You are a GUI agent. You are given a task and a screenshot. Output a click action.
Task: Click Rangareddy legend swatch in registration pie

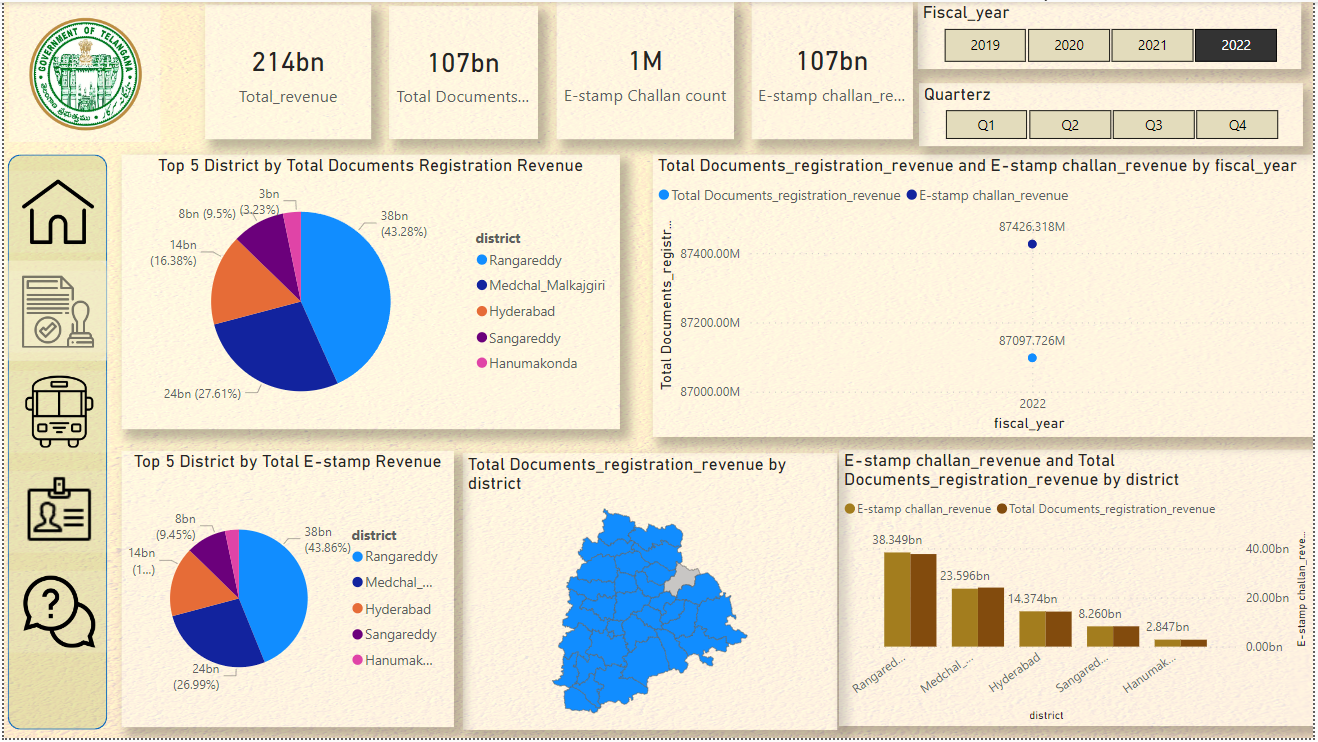click(x=481, y=261)
